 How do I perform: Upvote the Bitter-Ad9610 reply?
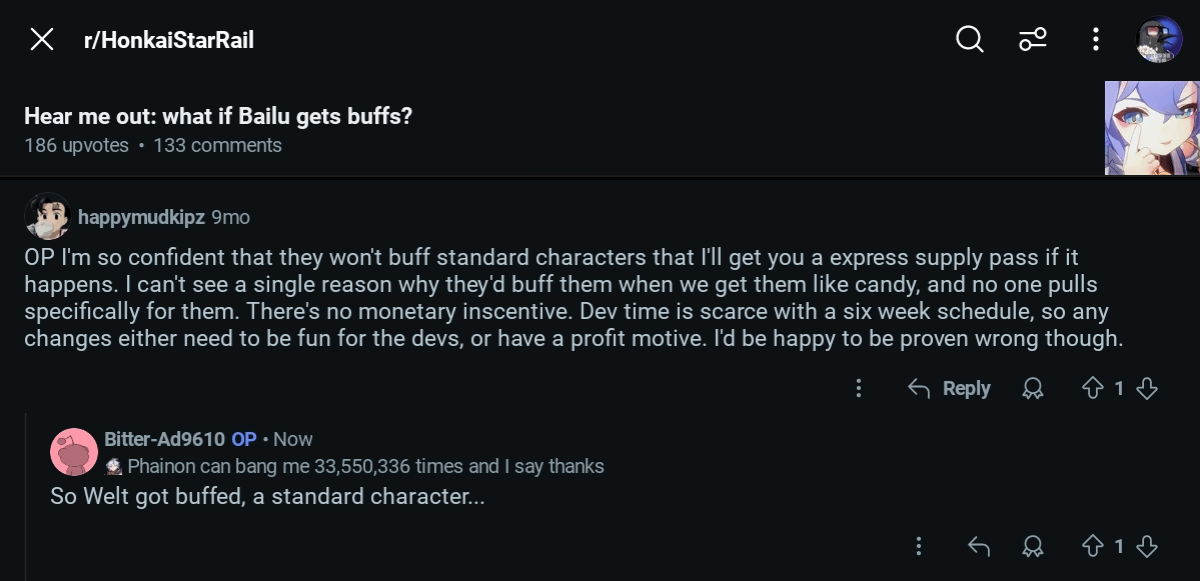(1092, 546)
